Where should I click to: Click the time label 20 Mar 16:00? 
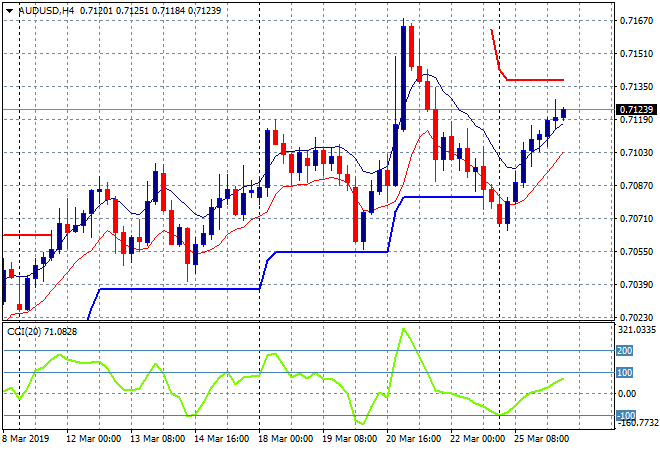click(x=414, y=439)
